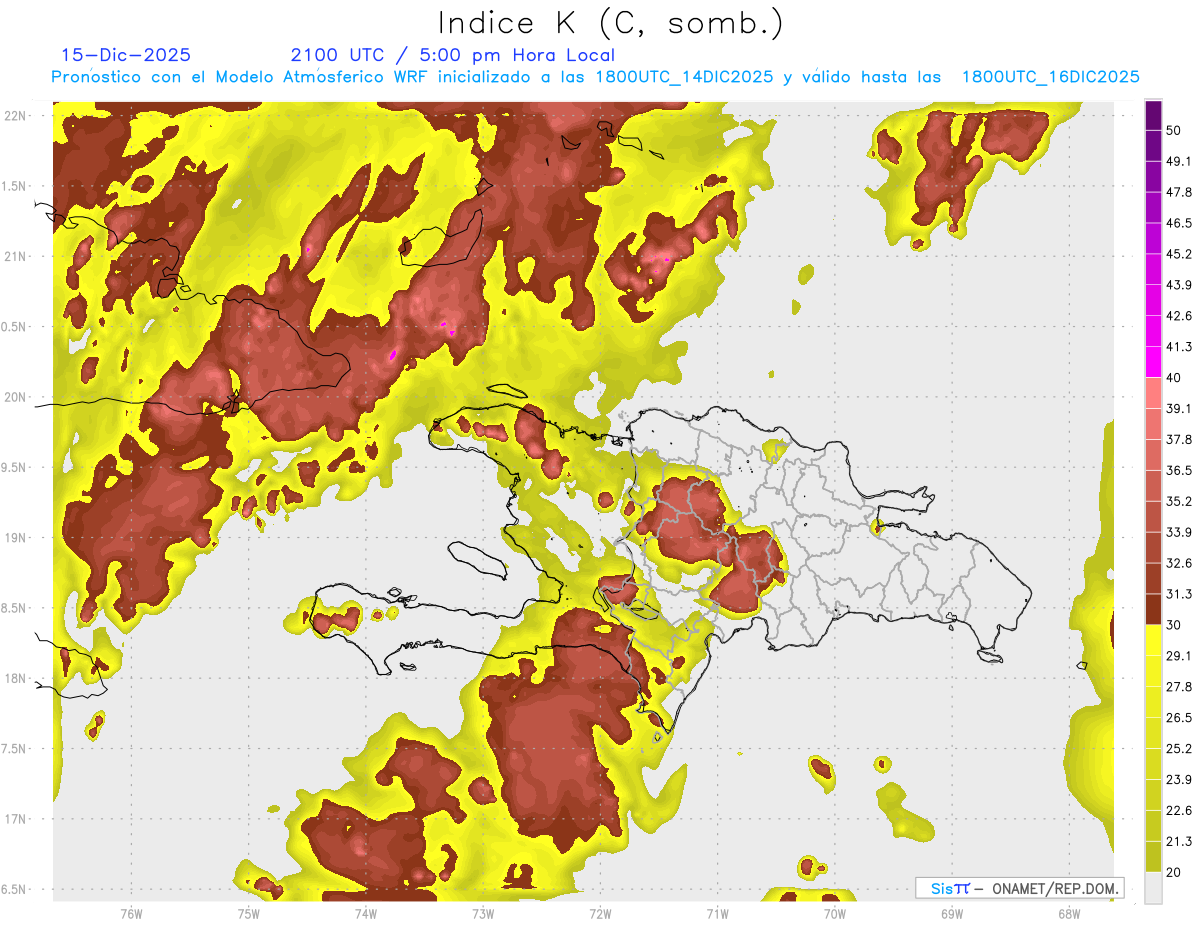Screen dimensions: 1200x927
Task: Click the dark purple colorbar band above 50
Action: (x=1153, y=115)
